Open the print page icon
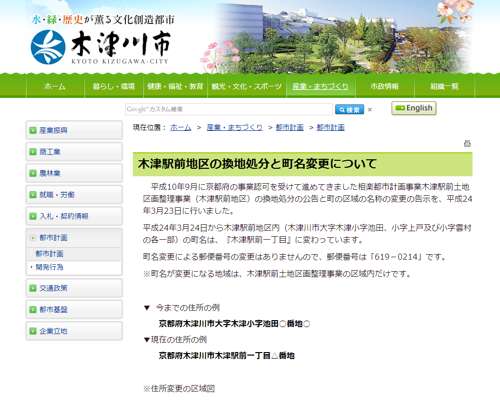The image size is (500, 410). [467, 144]
